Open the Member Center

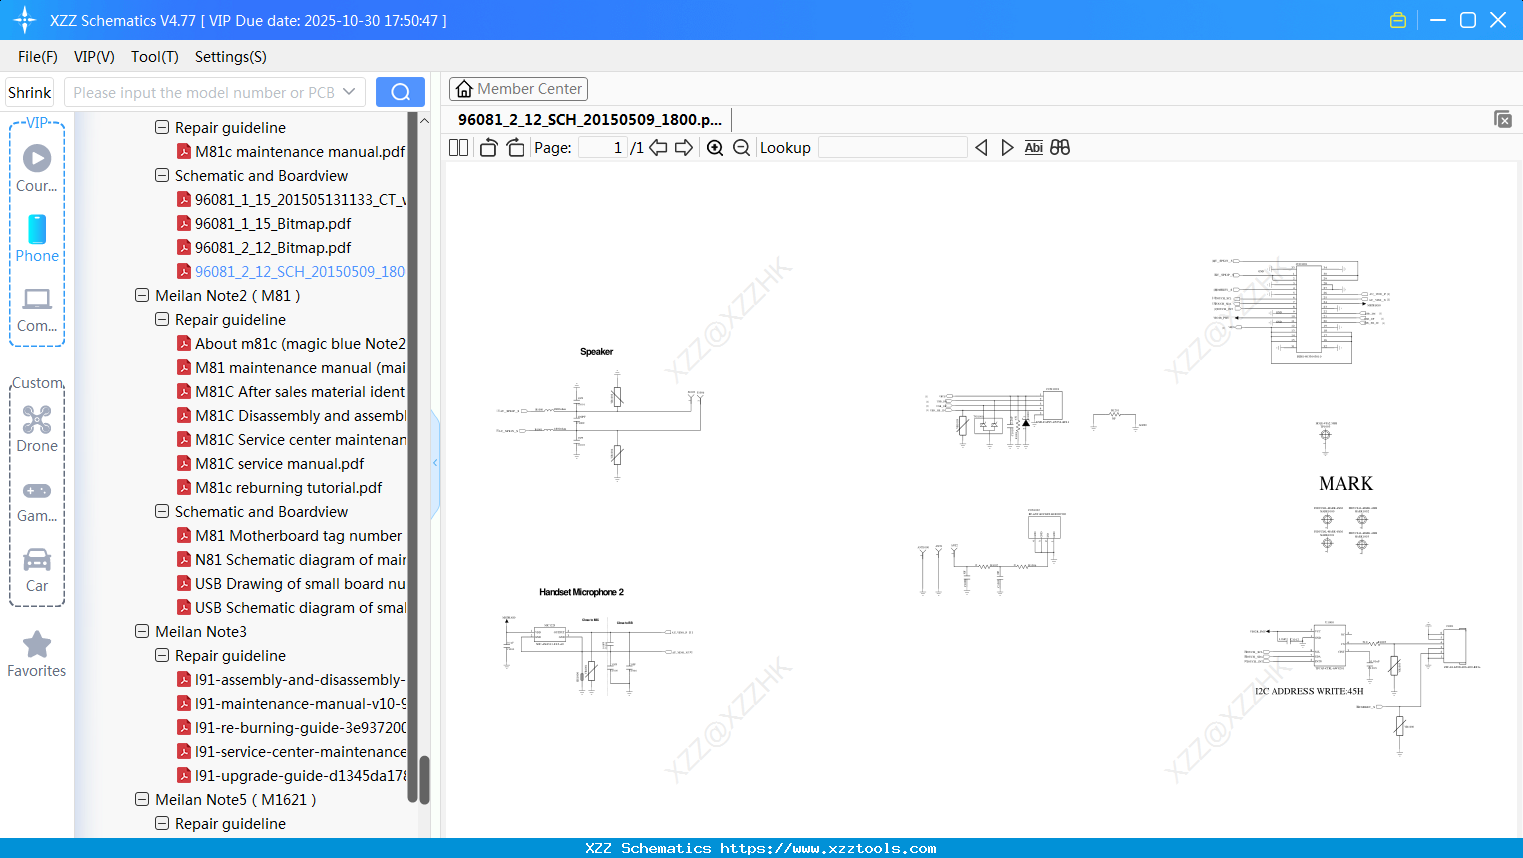(x=518, y=89)
